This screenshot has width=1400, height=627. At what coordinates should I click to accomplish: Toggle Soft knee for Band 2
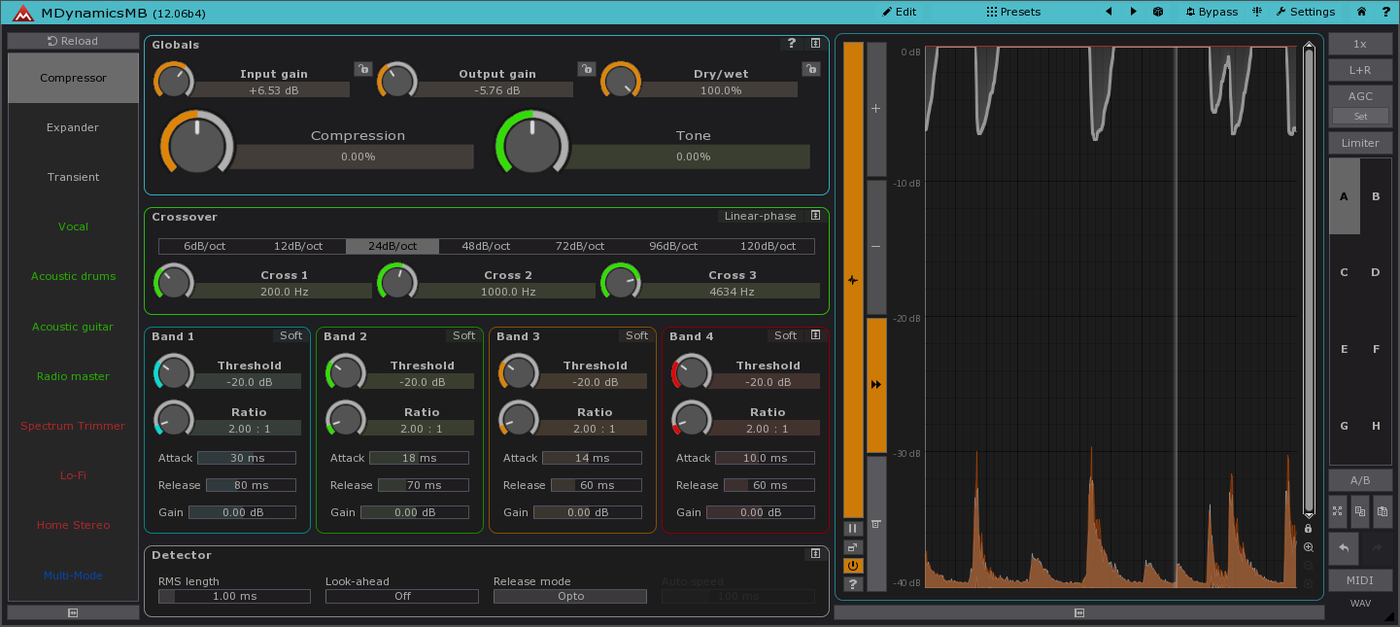[464, 336]
